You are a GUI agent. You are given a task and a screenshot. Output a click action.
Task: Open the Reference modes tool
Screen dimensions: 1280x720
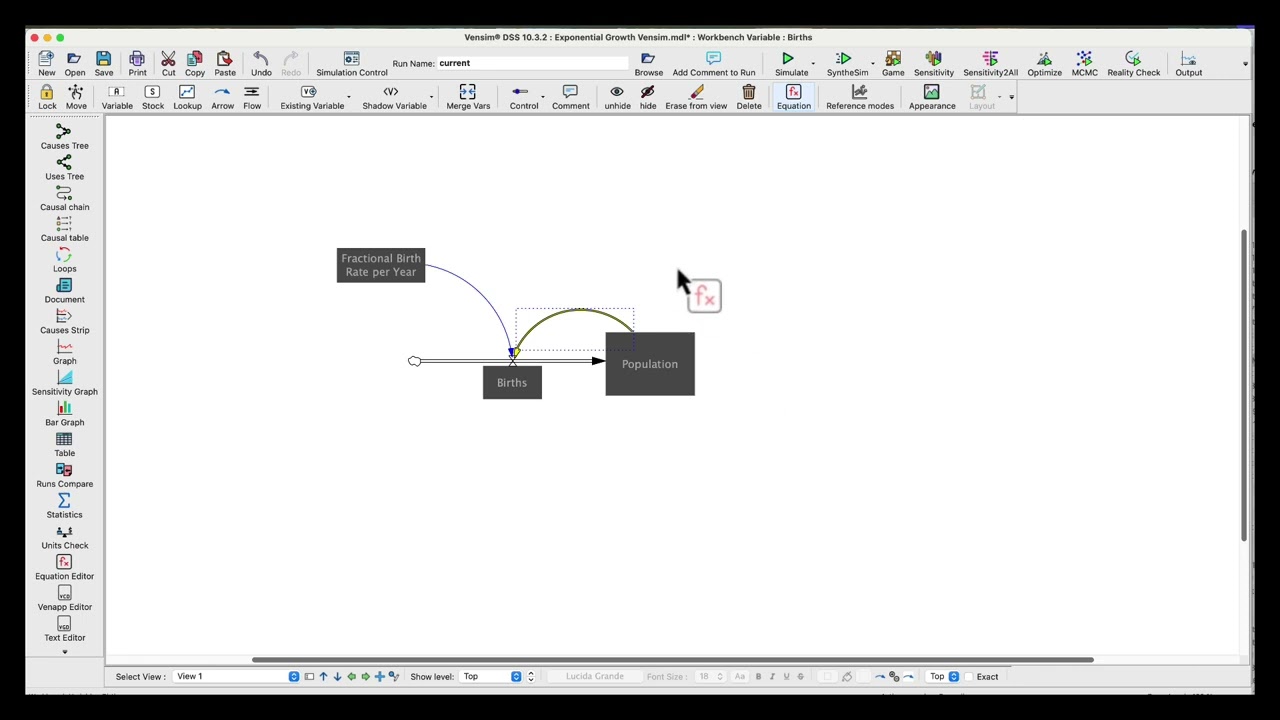click(860, 97)
